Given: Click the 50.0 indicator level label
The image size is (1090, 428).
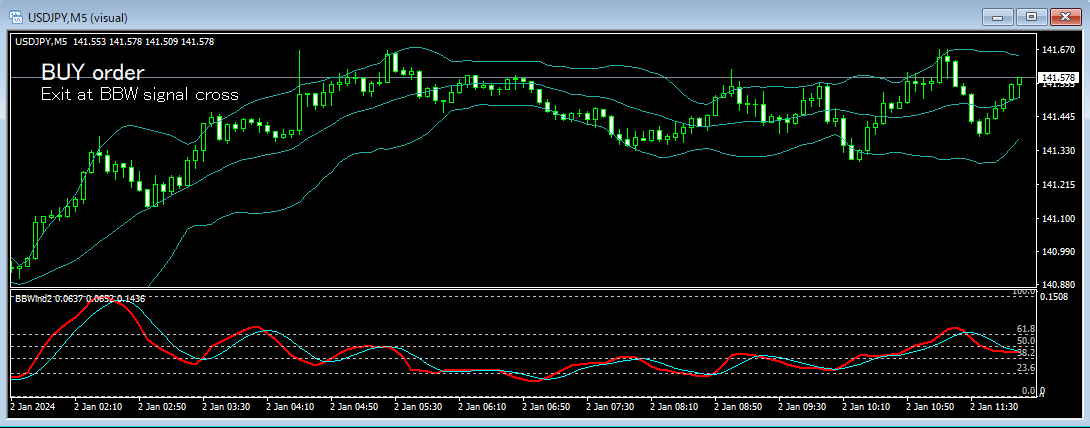Looking at the screenshot, I should (1026, 341).
